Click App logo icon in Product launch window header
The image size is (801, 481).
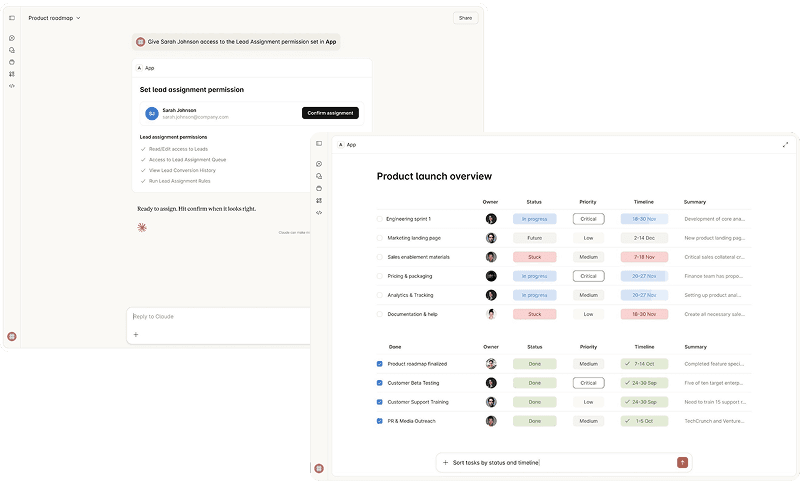coord(341,145)
